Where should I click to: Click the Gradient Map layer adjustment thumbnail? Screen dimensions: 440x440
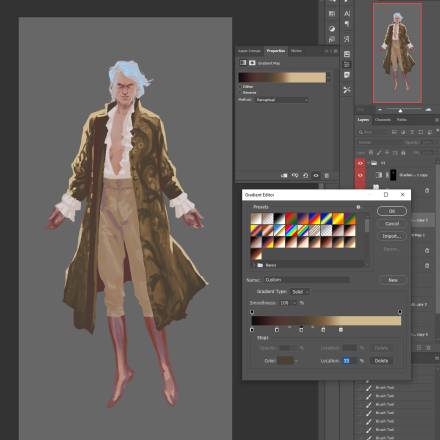[379, 175]
